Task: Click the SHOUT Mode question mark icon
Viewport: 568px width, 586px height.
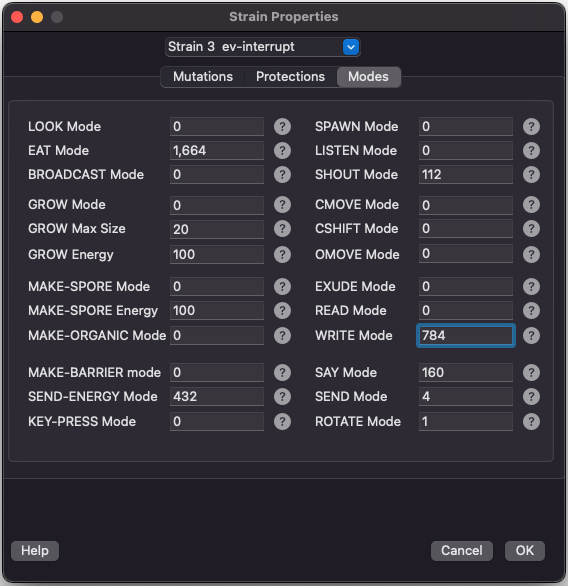Action: (531, 175)
